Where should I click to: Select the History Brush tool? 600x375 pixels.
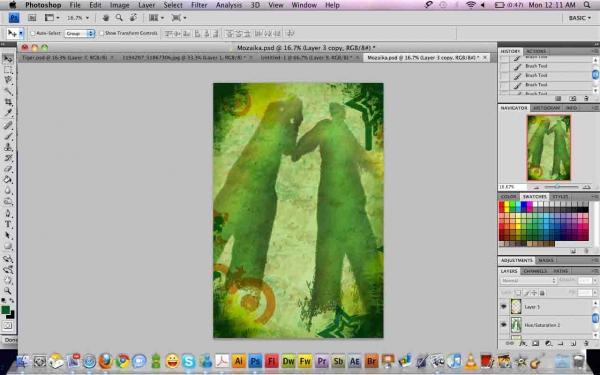[8, 158]
